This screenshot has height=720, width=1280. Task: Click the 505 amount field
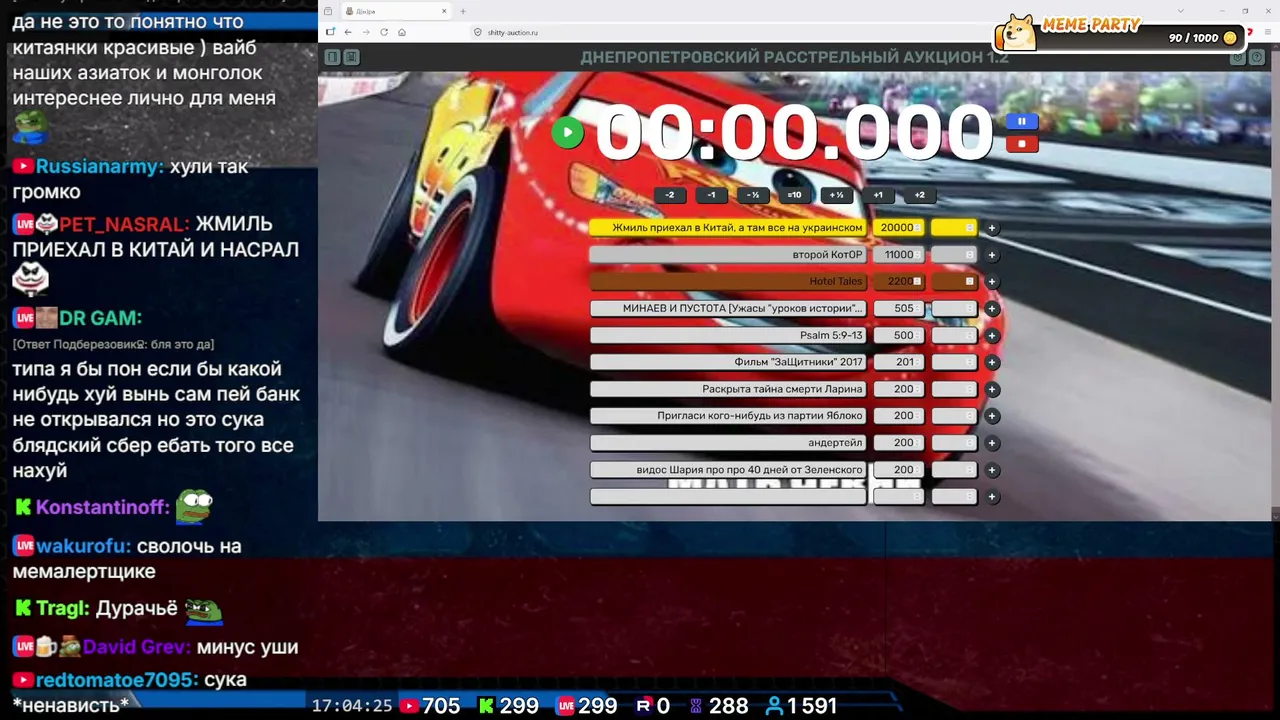(899, 309)
